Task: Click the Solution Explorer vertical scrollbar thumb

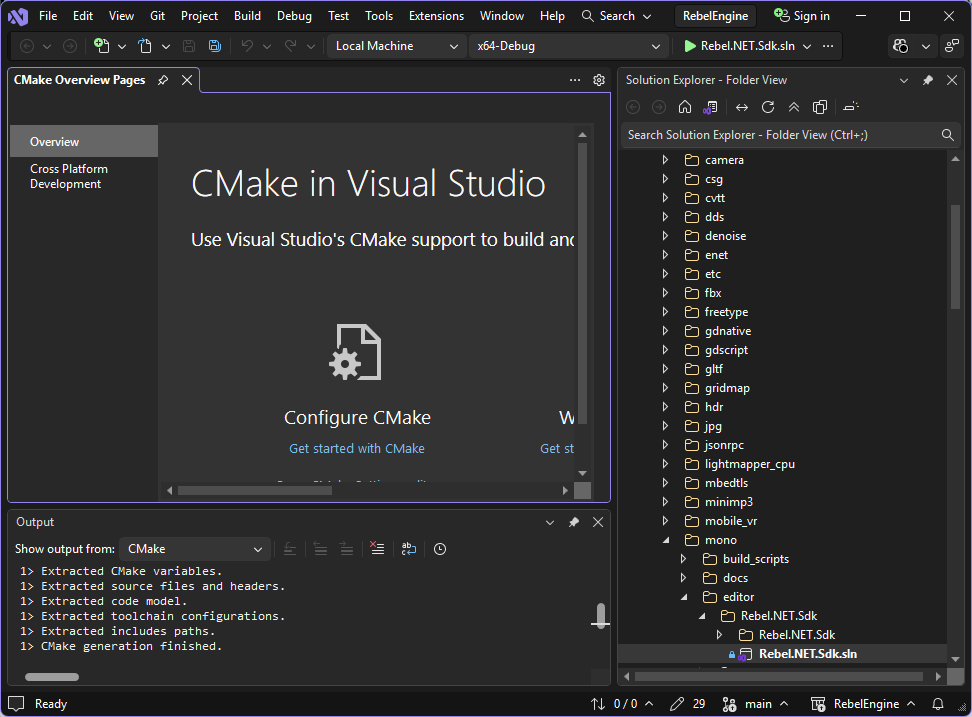Action: point(955,256)
